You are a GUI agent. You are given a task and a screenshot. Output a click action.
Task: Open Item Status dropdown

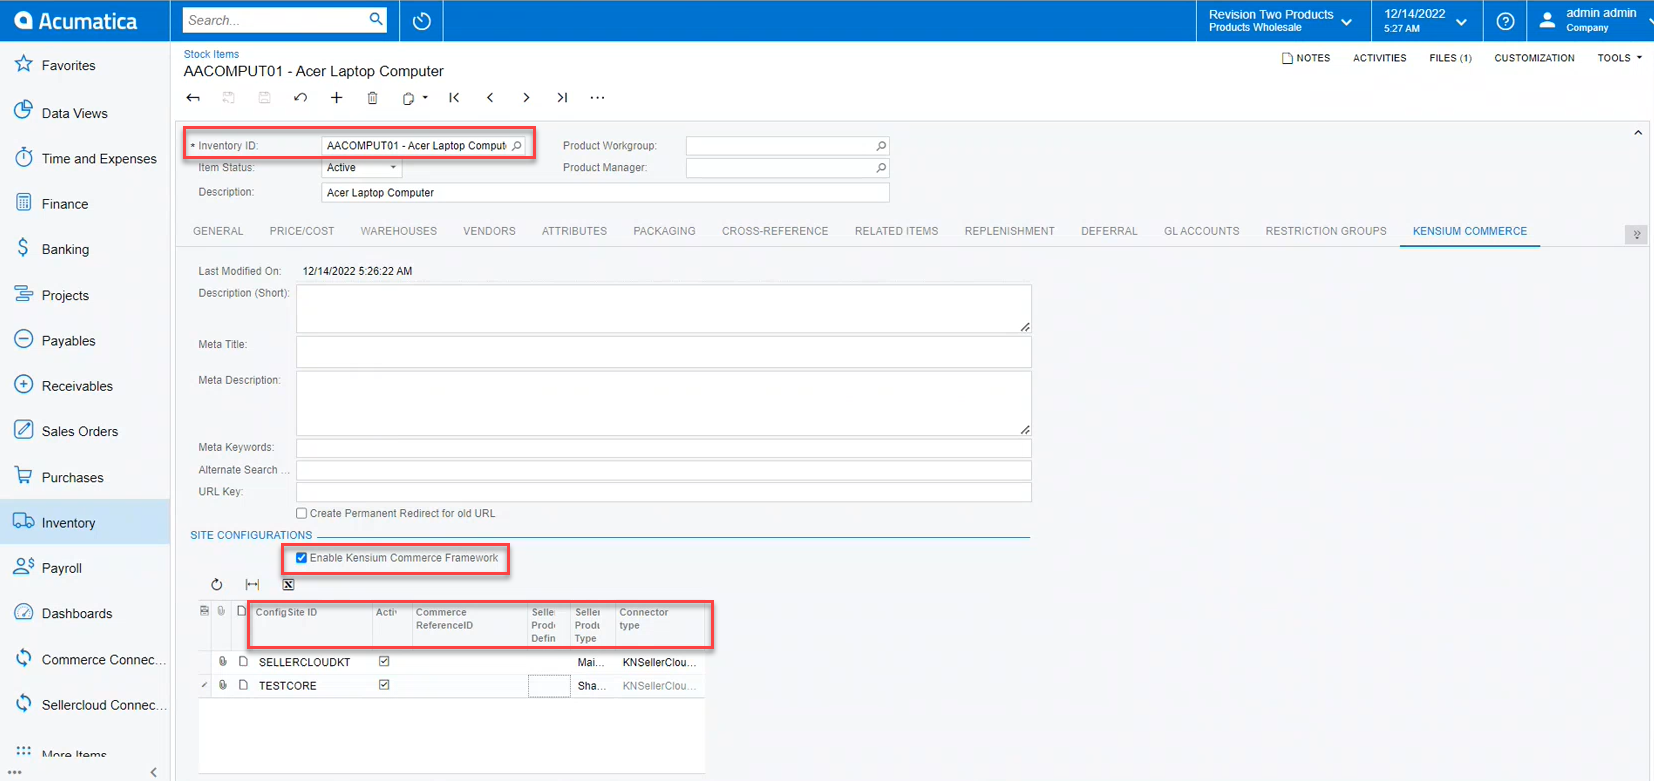coord(392,168)
